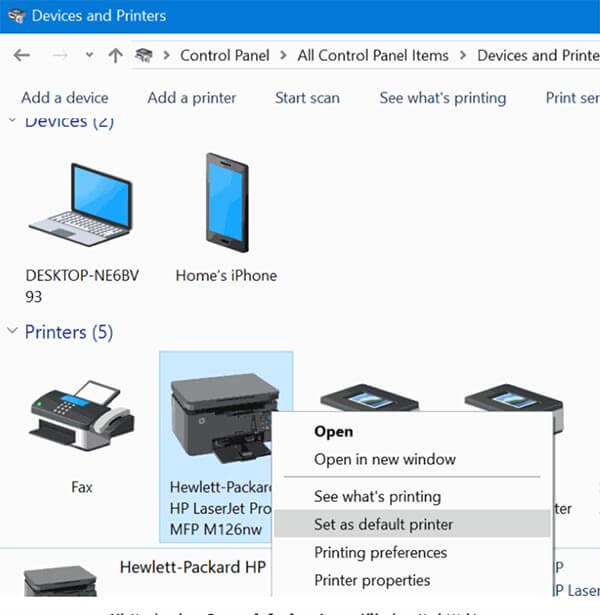Click Add a device toolbar button
This screenshot has width=600, height=615.
coord(65,98)
